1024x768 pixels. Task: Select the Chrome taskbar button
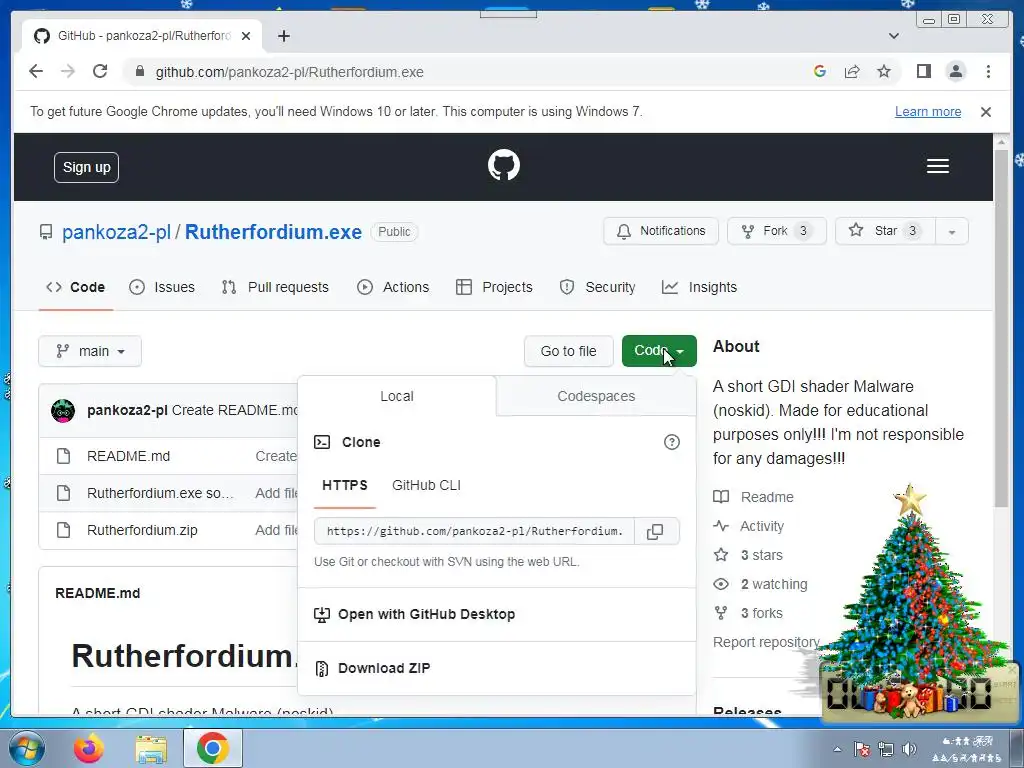[212, 748]
